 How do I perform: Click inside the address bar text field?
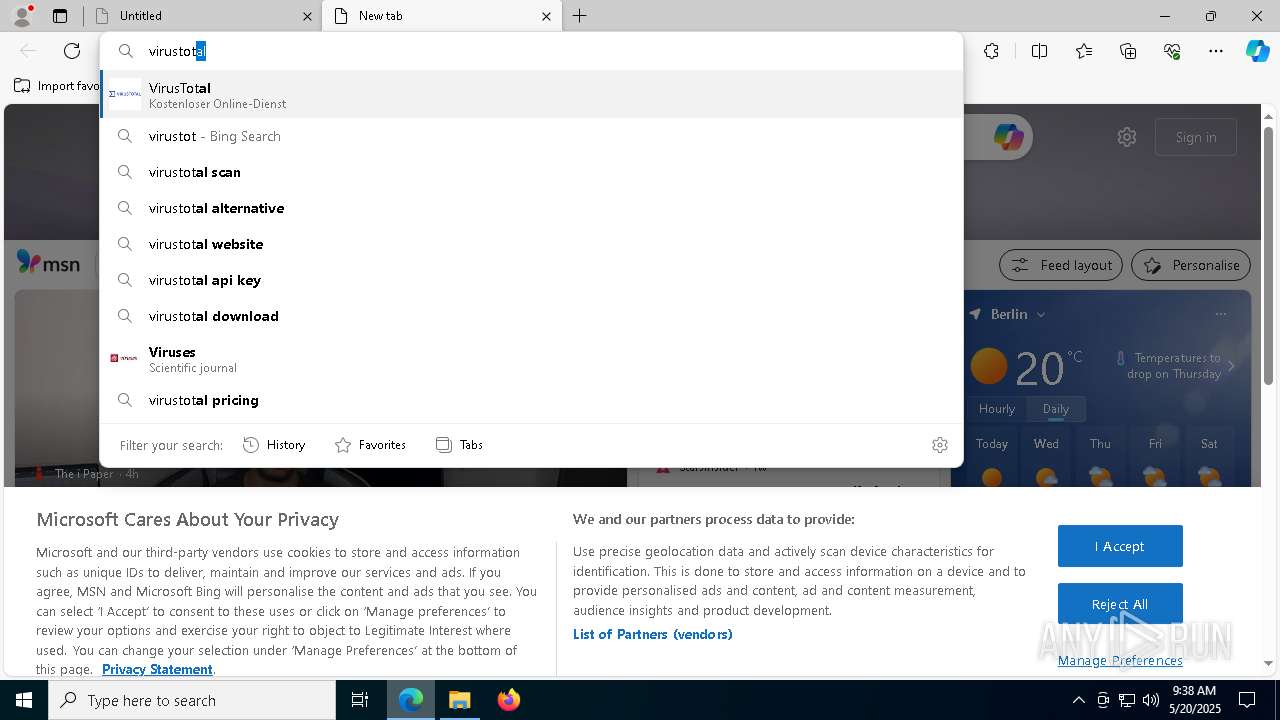tap(530, 51)
